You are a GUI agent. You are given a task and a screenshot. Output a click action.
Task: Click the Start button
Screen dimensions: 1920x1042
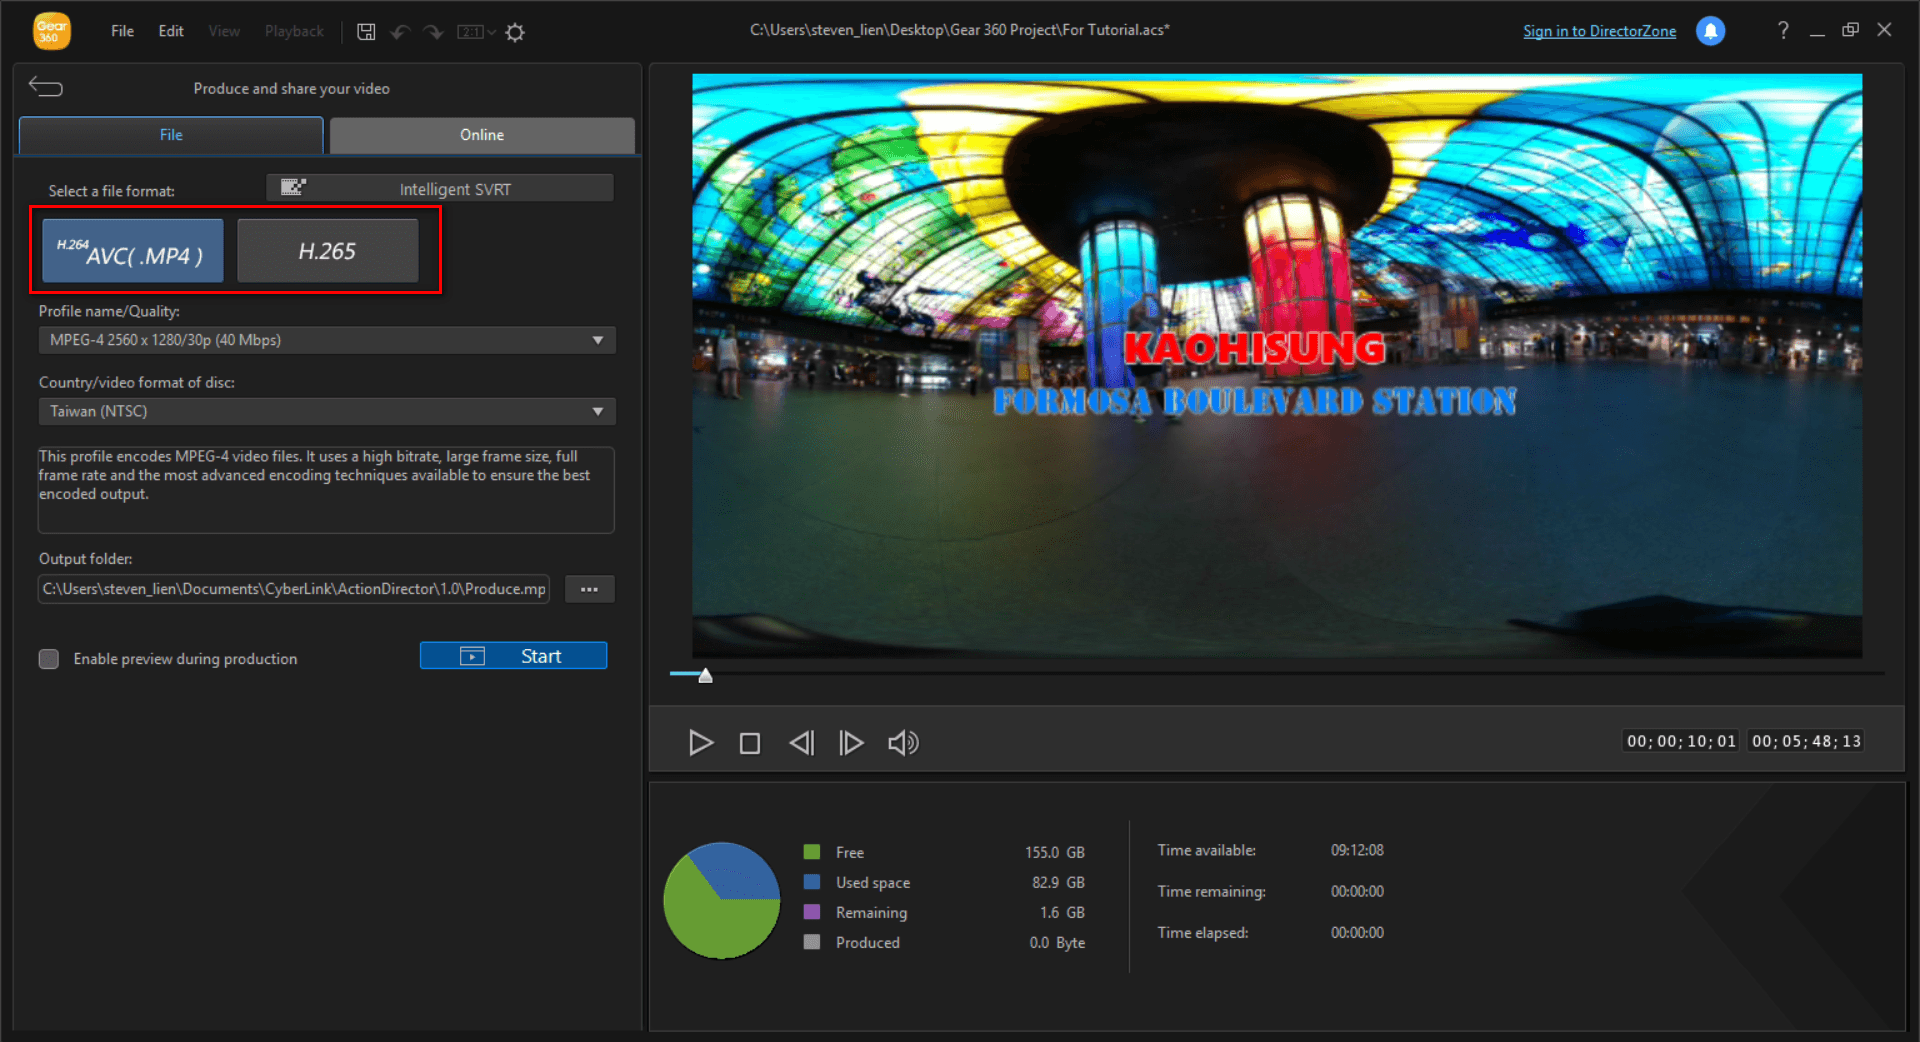513,655
